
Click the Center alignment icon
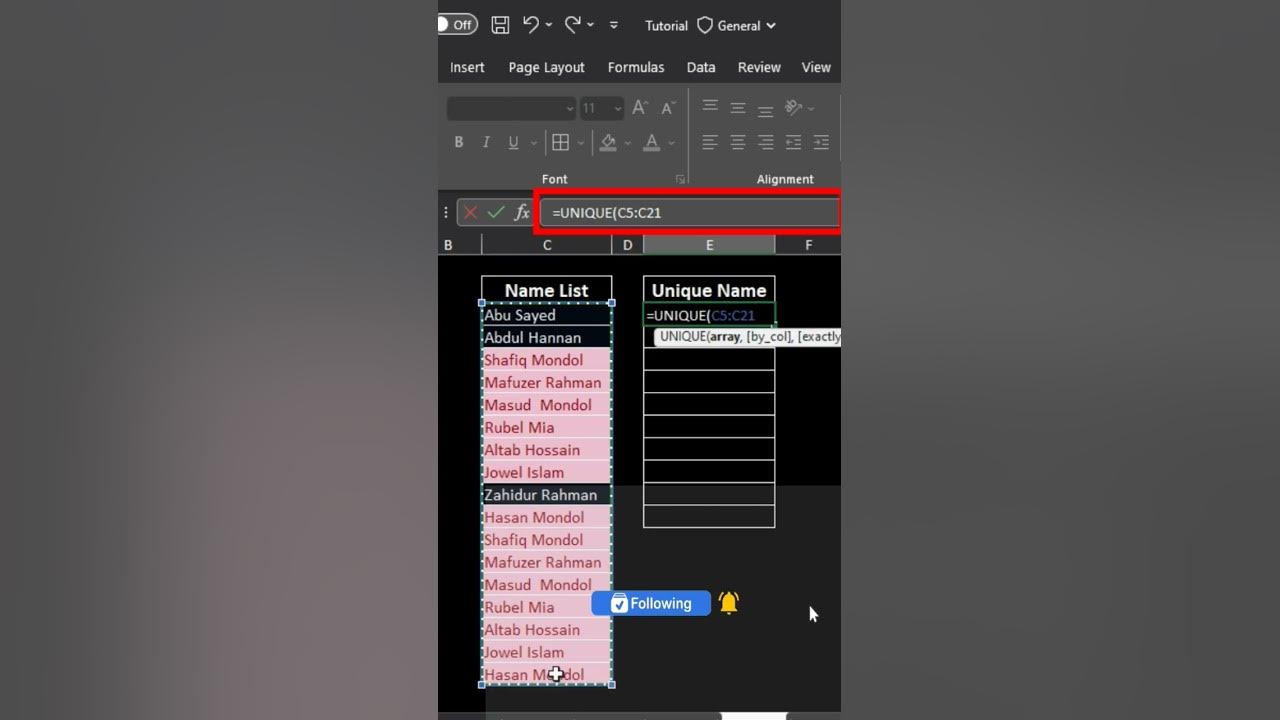(738, 143)
